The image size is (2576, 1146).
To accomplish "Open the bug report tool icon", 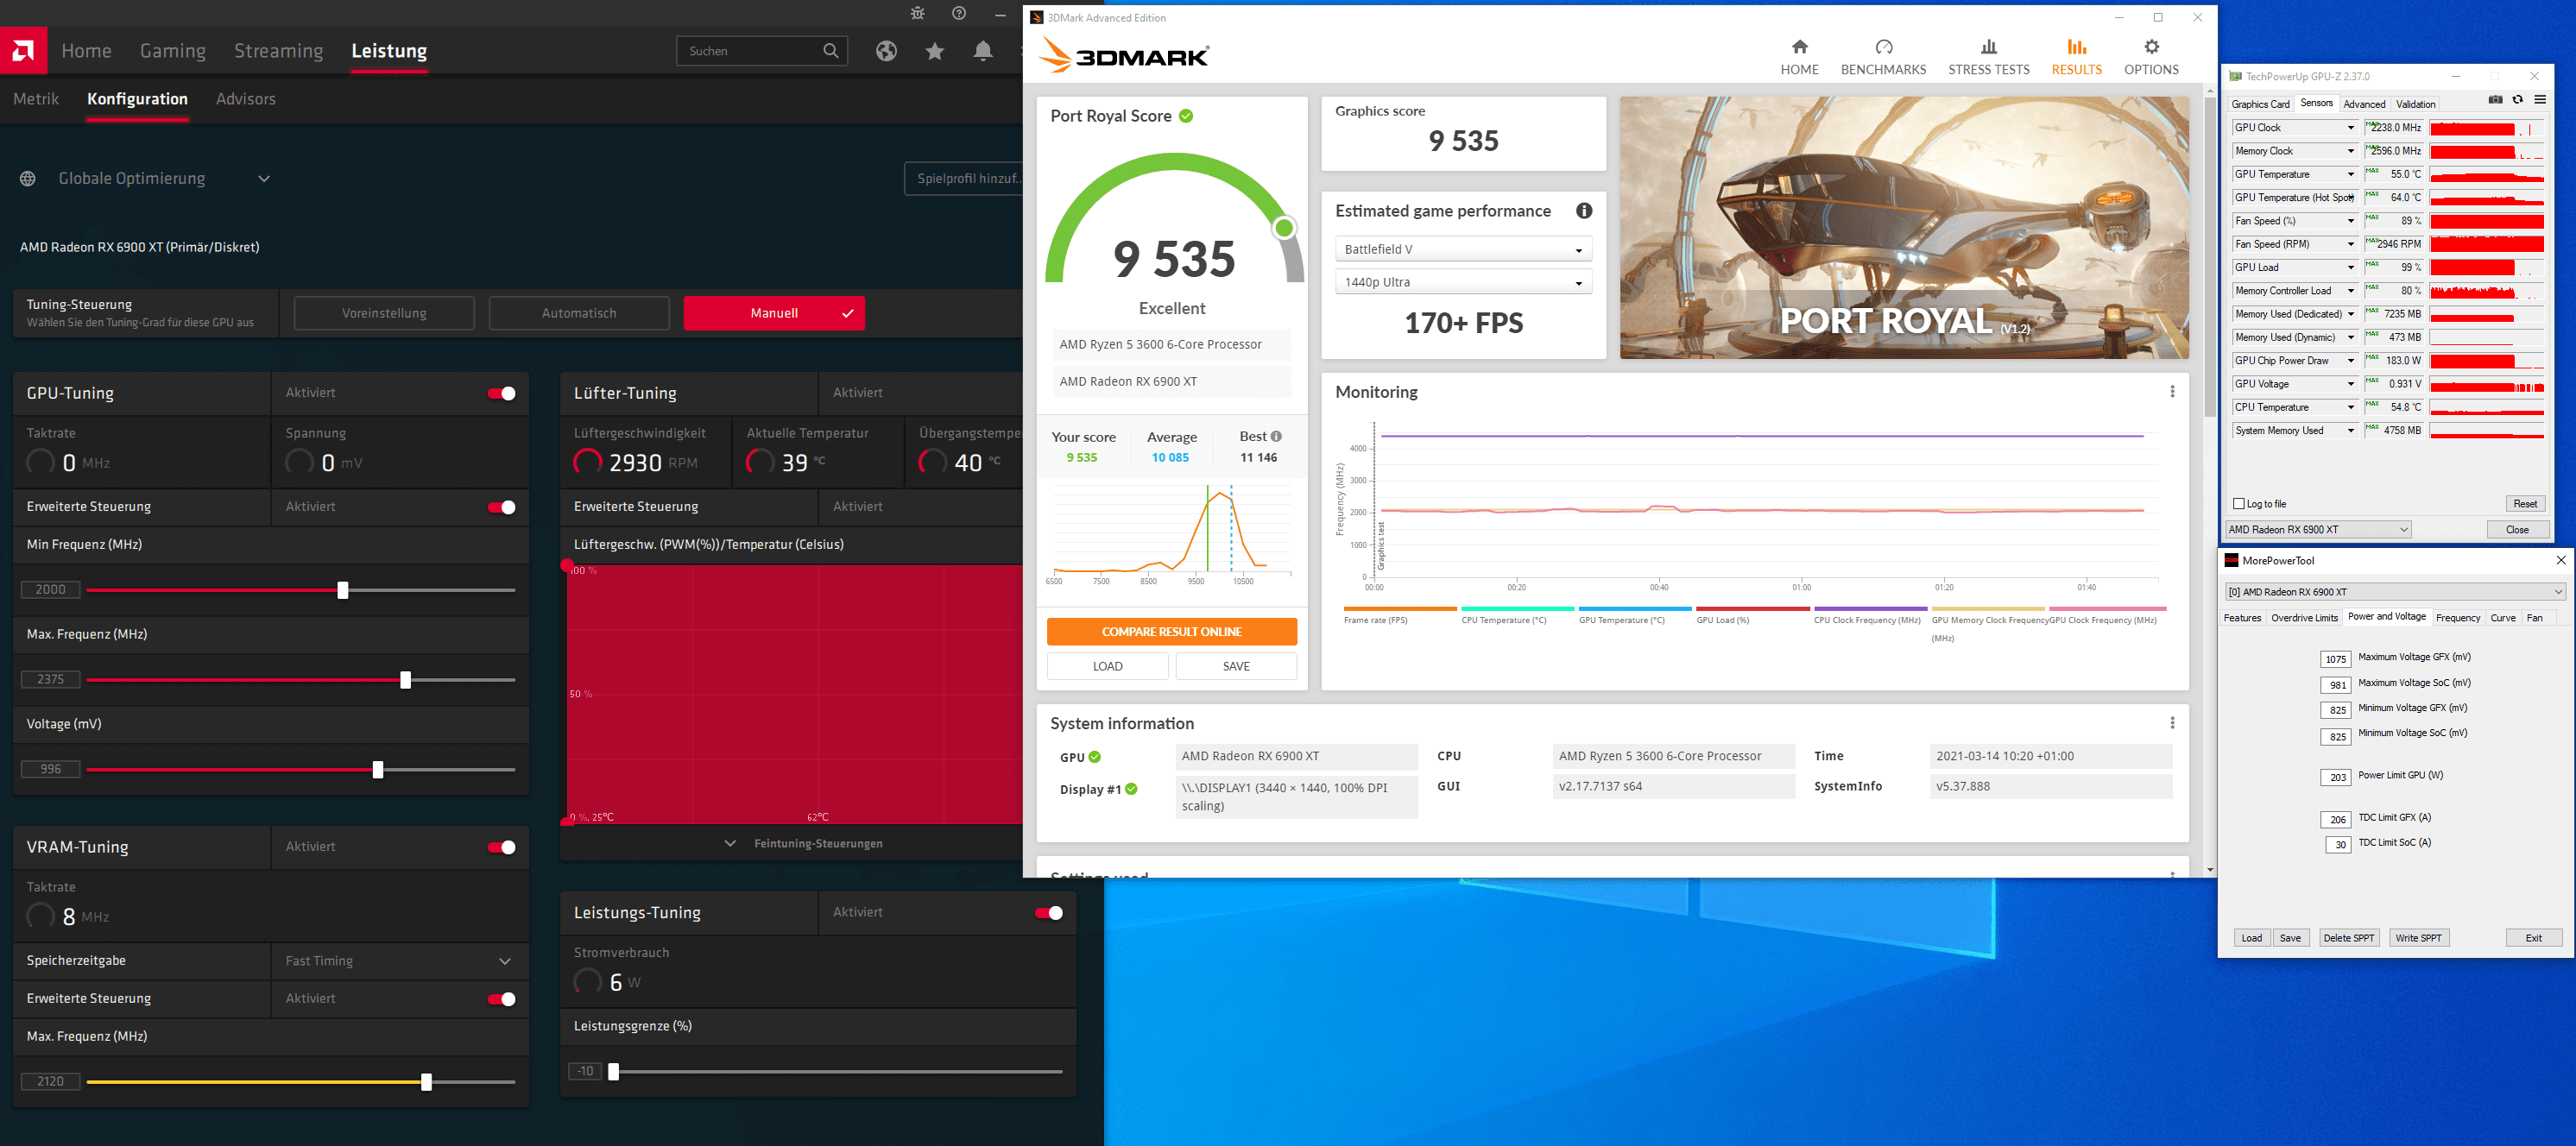I will pyautogui.click(x=917, y=13).
